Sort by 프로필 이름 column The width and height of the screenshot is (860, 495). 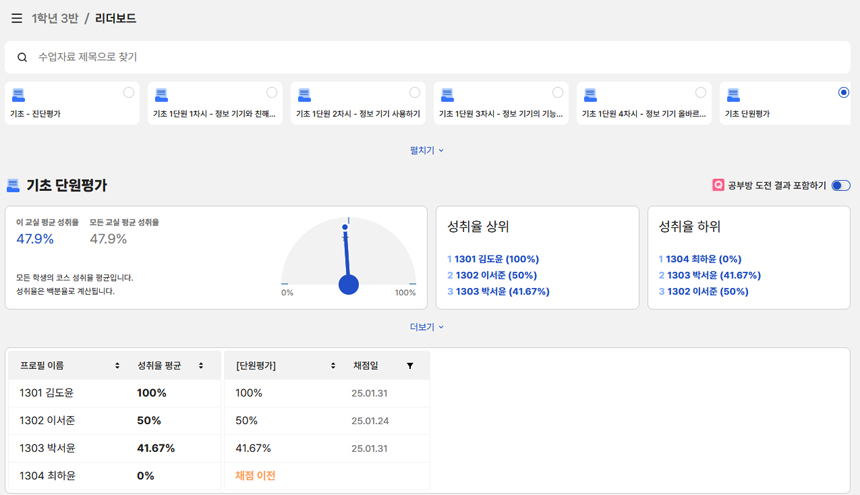coord(117,366)
